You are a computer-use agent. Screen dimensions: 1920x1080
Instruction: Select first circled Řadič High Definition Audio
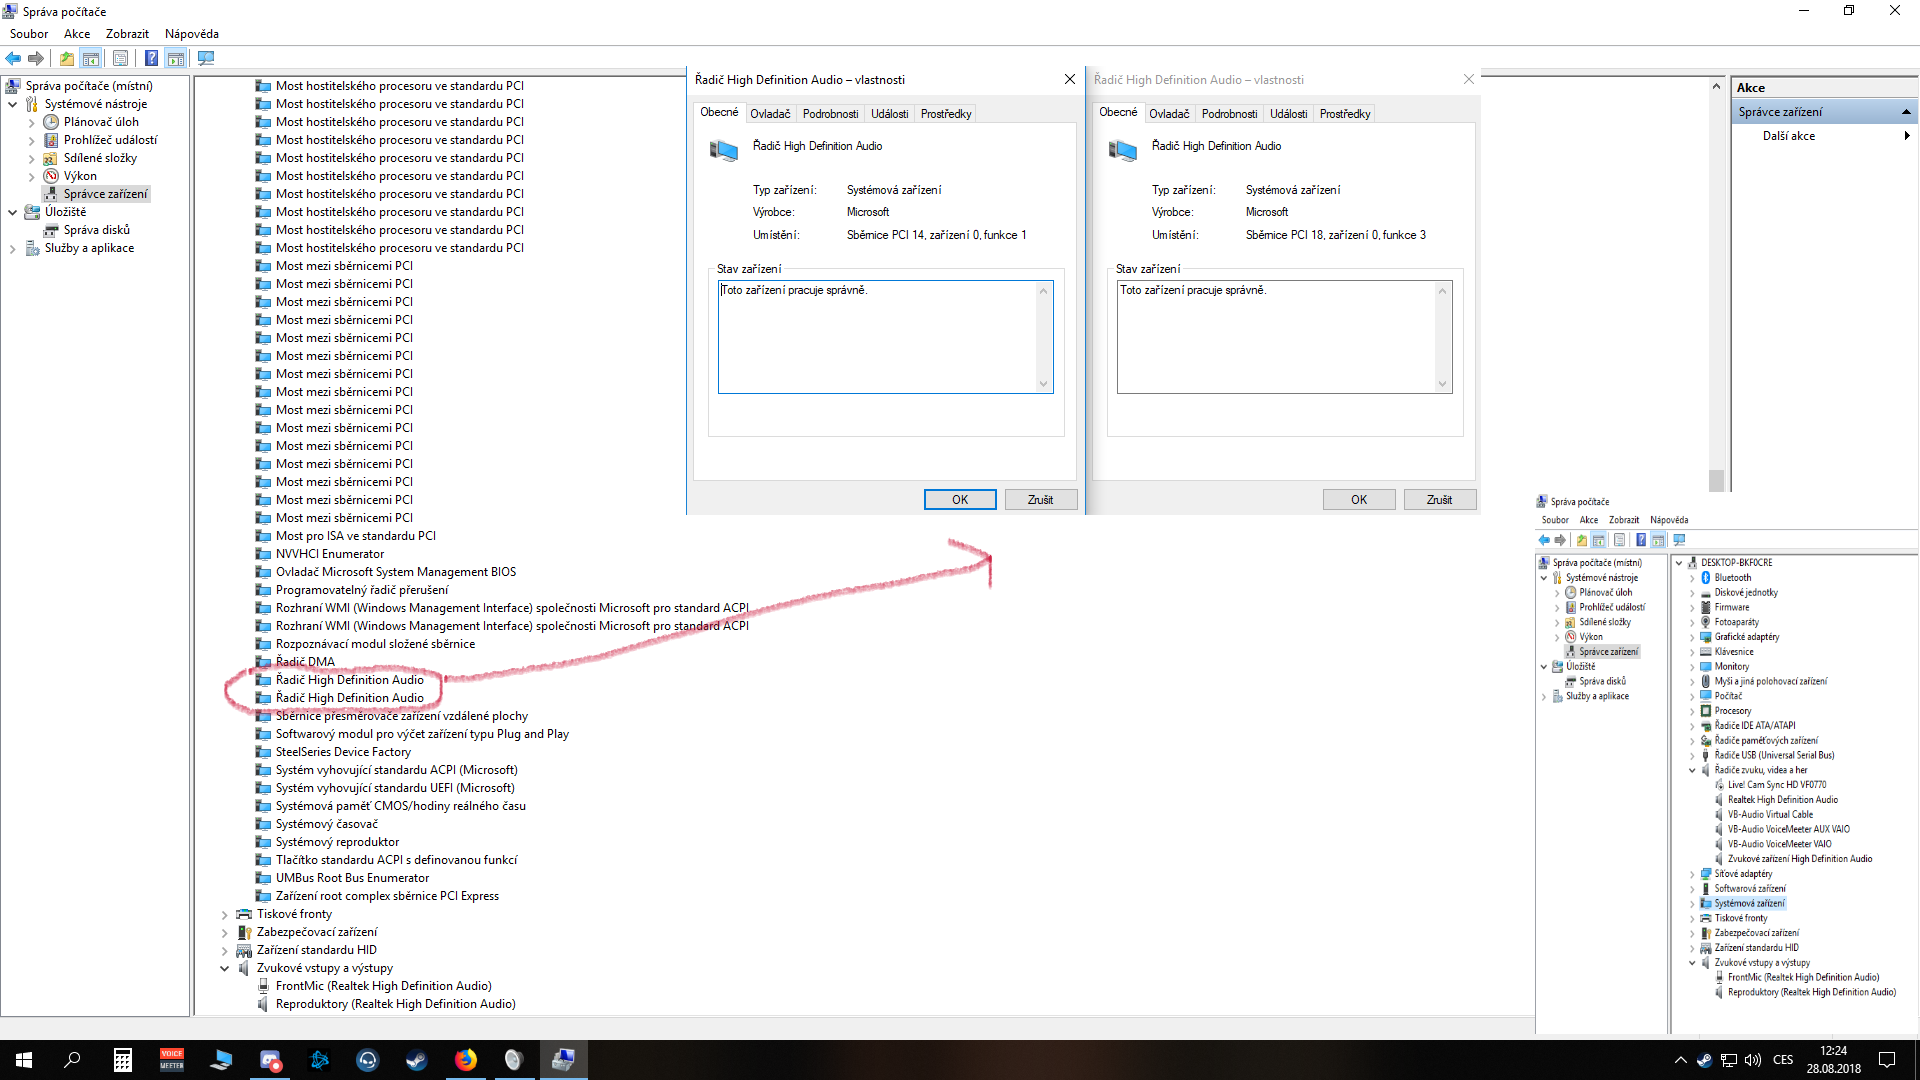(x=349, y=680)
